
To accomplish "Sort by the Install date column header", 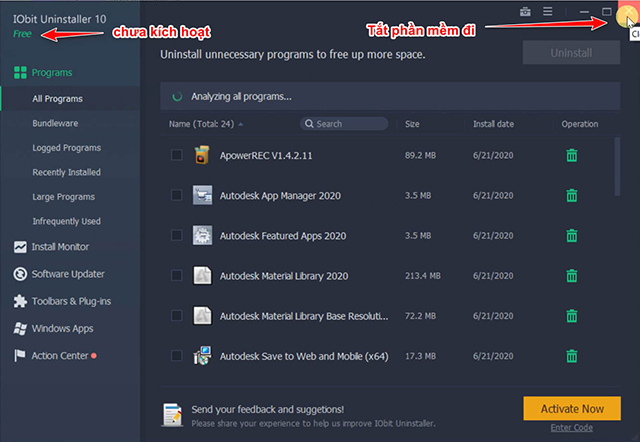I will 493,124.
